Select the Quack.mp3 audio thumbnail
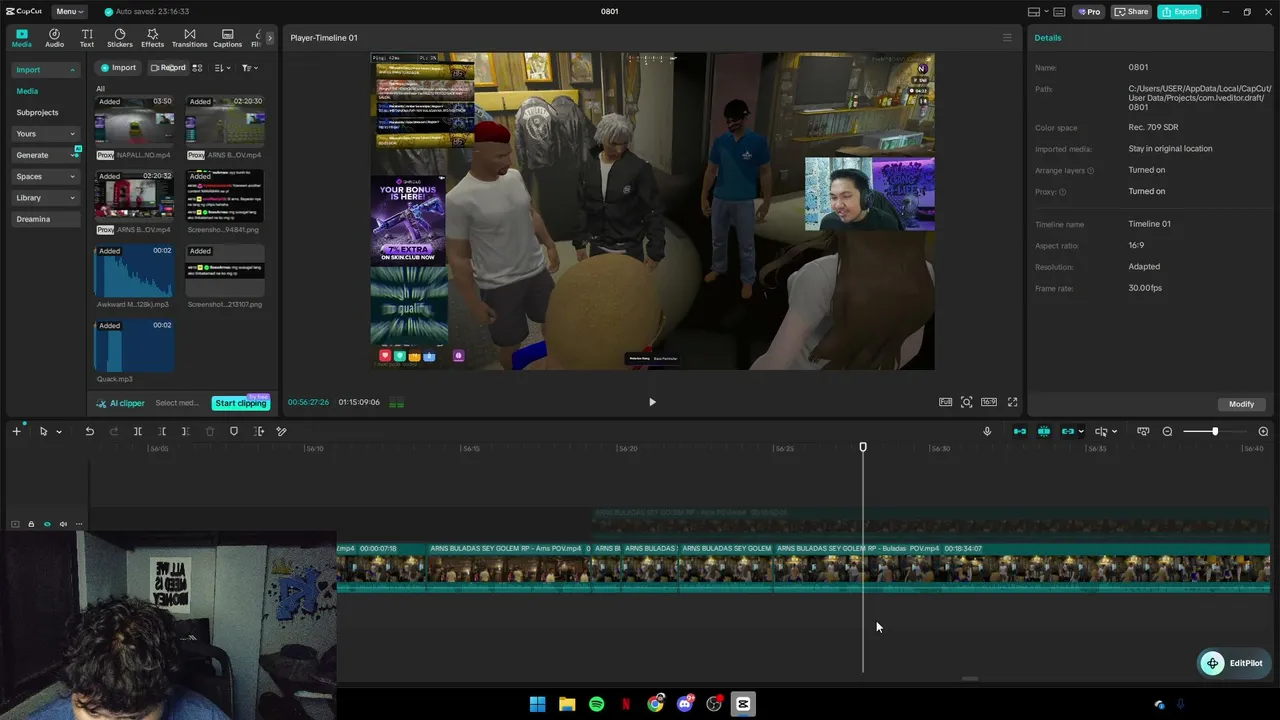The height and width of the screenshot is (720, 1280). pos(134,346)
